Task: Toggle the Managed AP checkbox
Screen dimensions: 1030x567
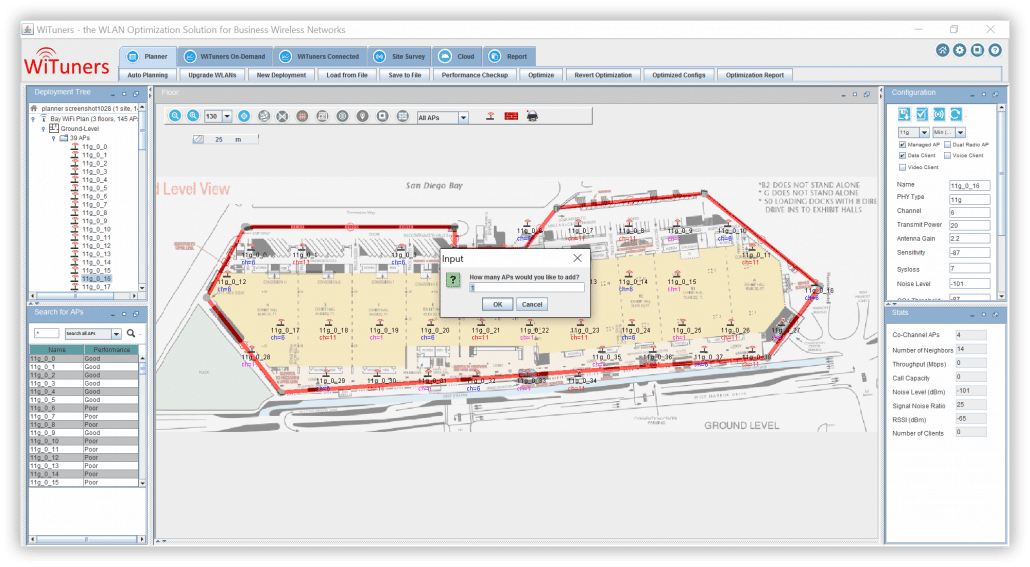Action: [x=902, y=145]
